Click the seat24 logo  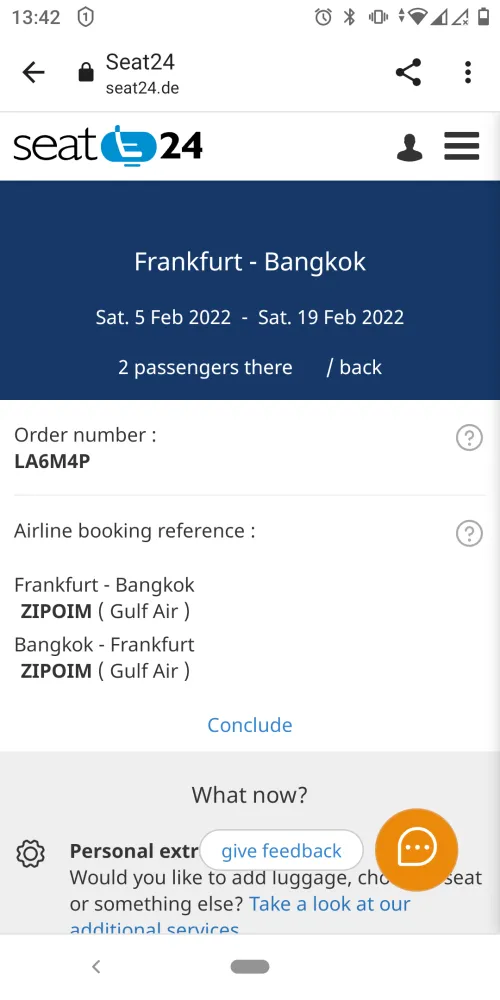tap(108, 145)
